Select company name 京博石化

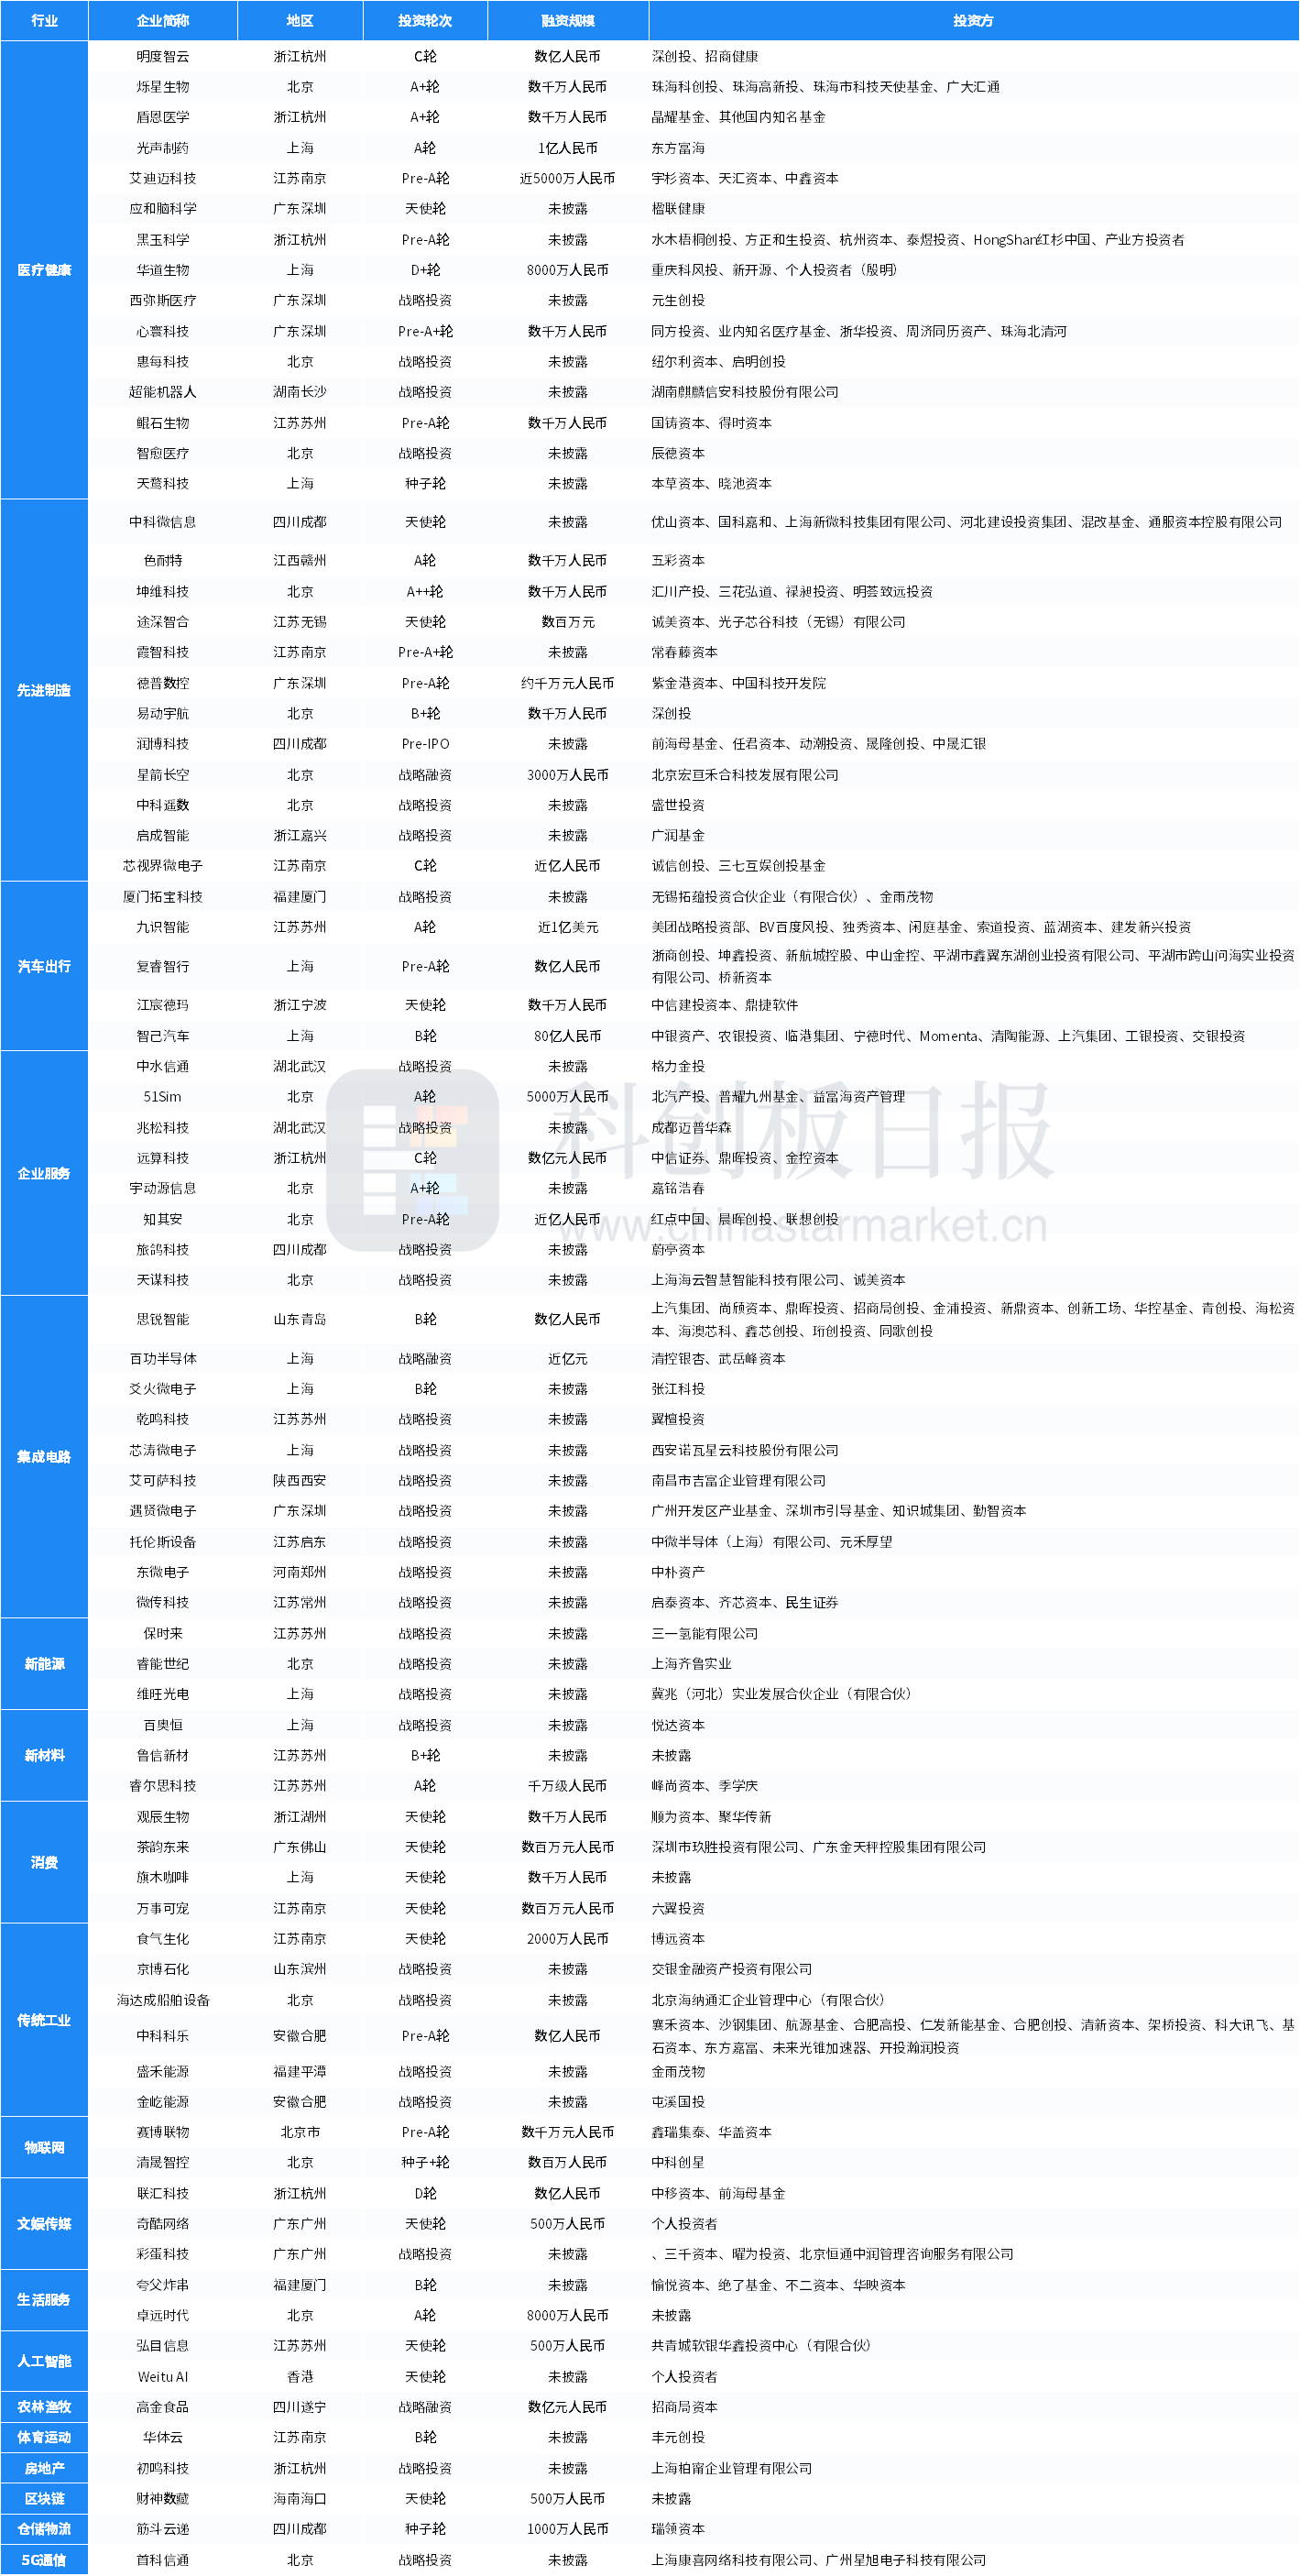tap(163, 1969)
